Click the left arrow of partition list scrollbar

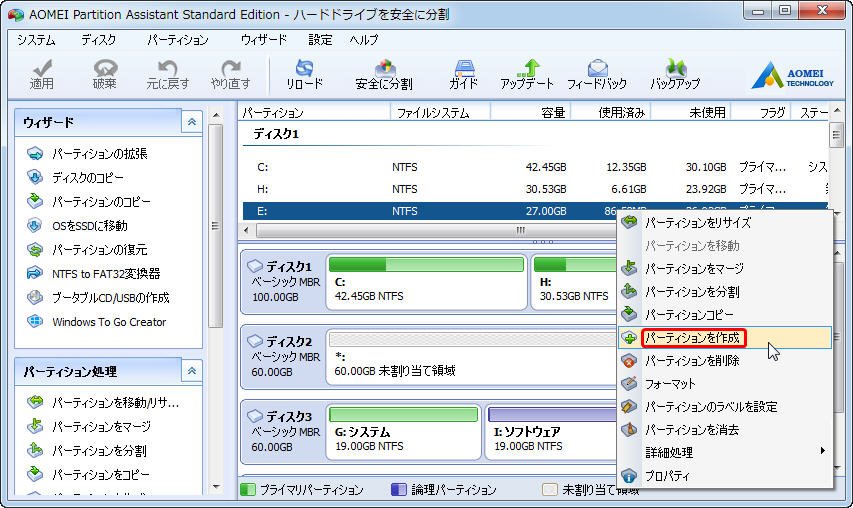point(246,230)
